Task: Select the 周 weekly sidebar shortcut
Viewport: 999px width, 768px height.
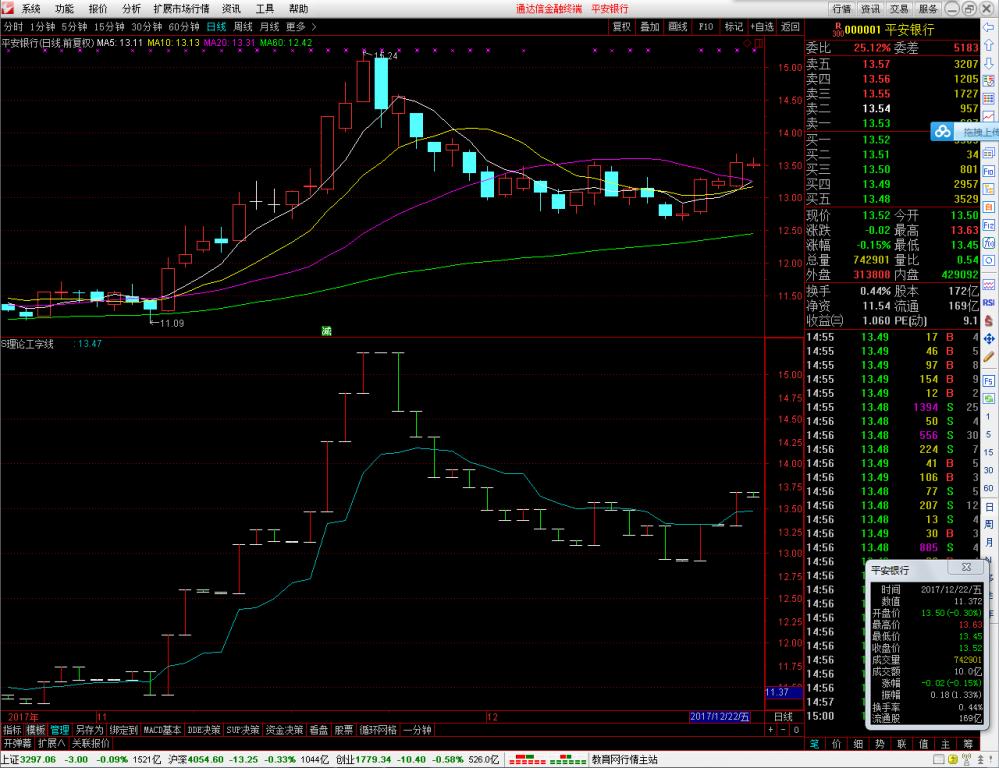Action: click(988, 524)
